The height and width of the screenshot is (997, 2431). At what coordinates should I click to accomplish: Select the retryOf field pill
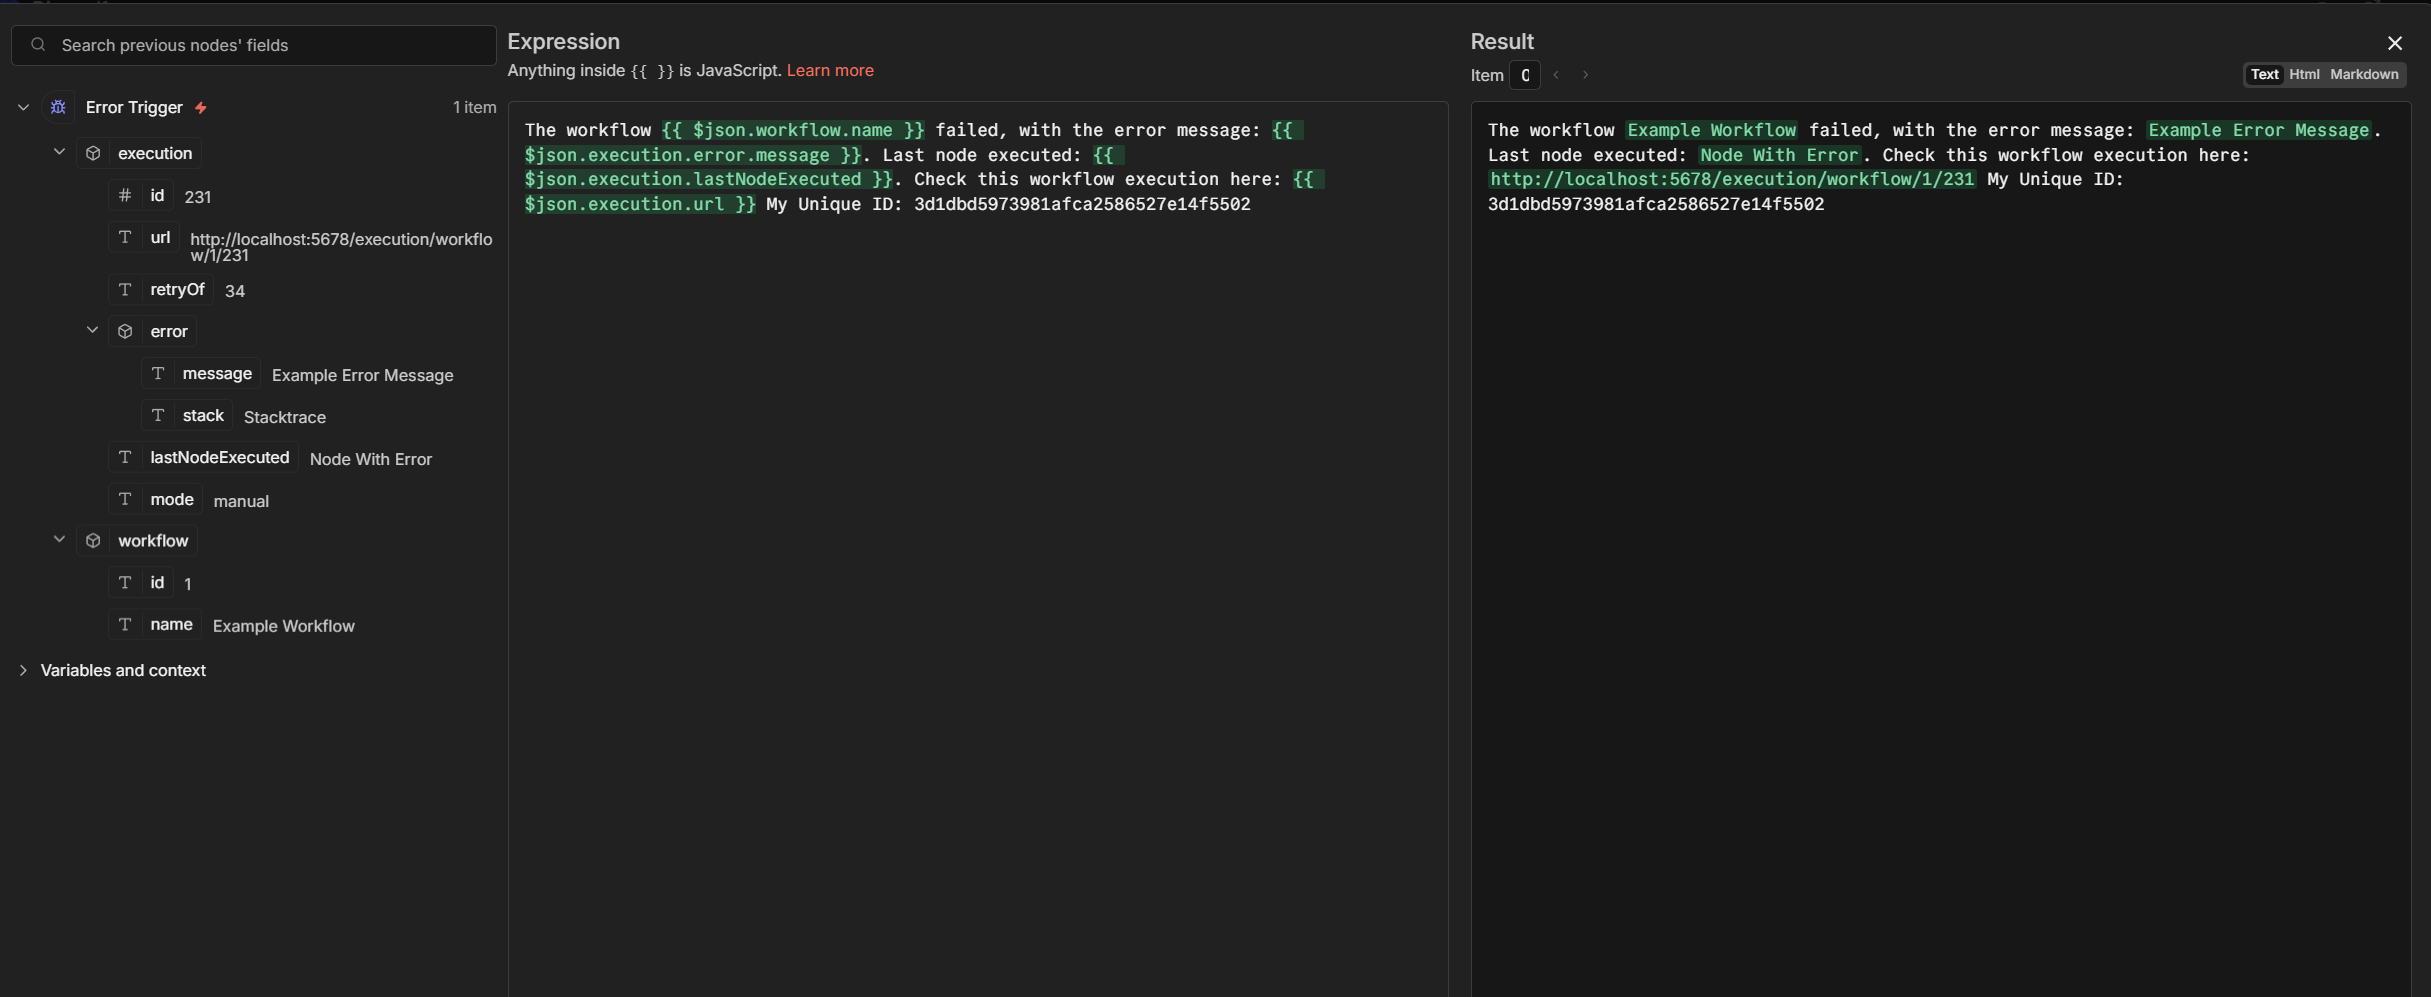coord(177,289)
